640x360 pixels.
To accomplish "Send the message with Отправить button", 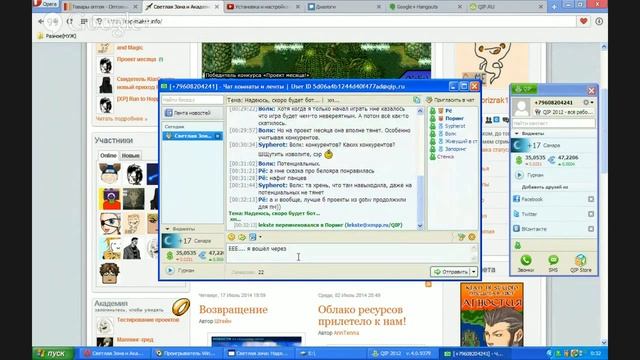I will pos(451,271).
